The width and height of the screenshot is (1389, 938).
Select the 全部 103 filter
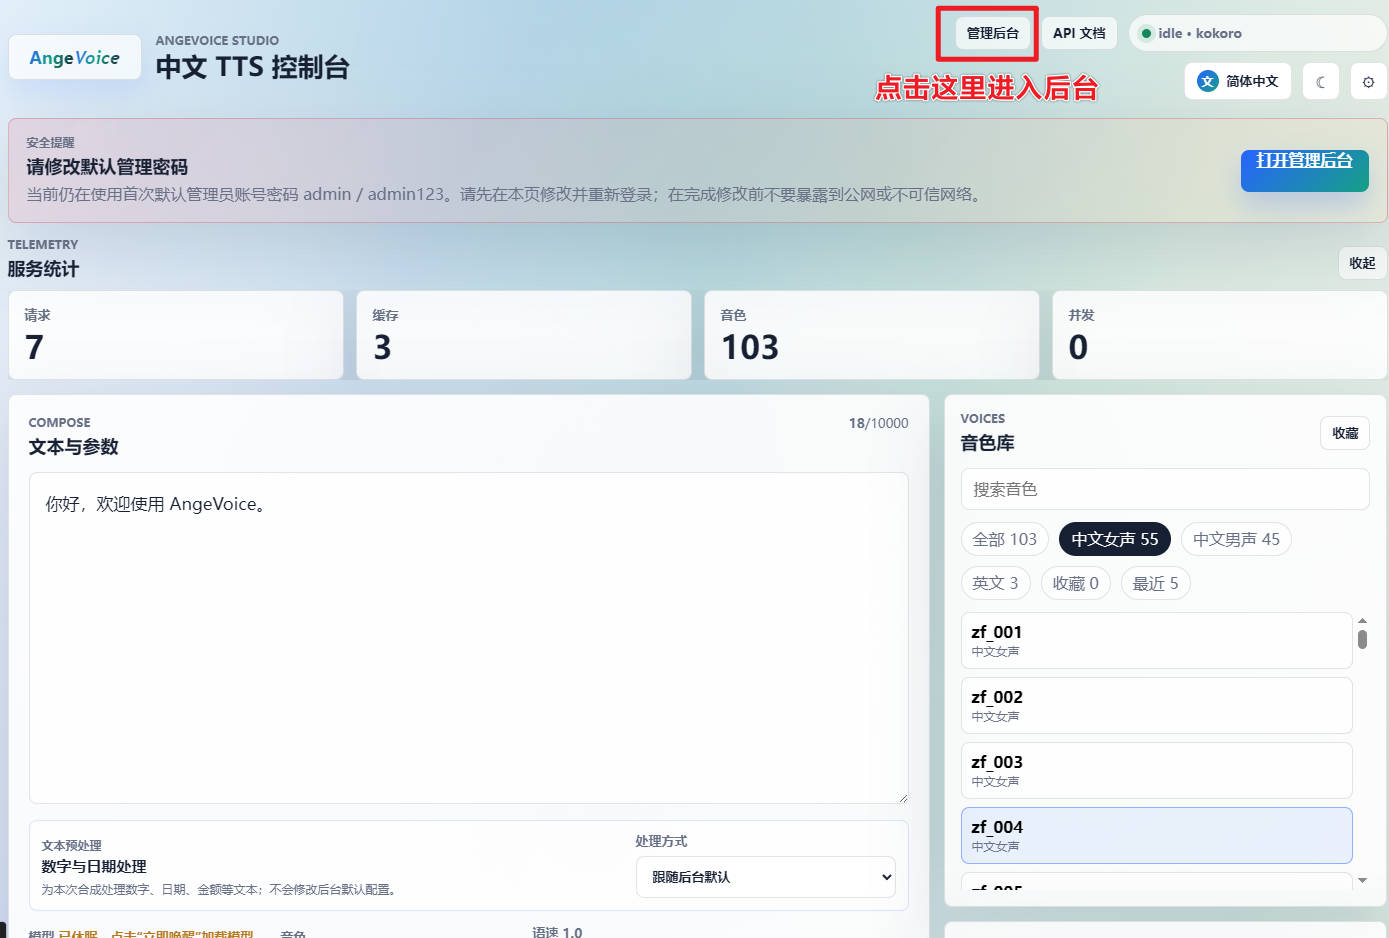tap(1005, 539)
